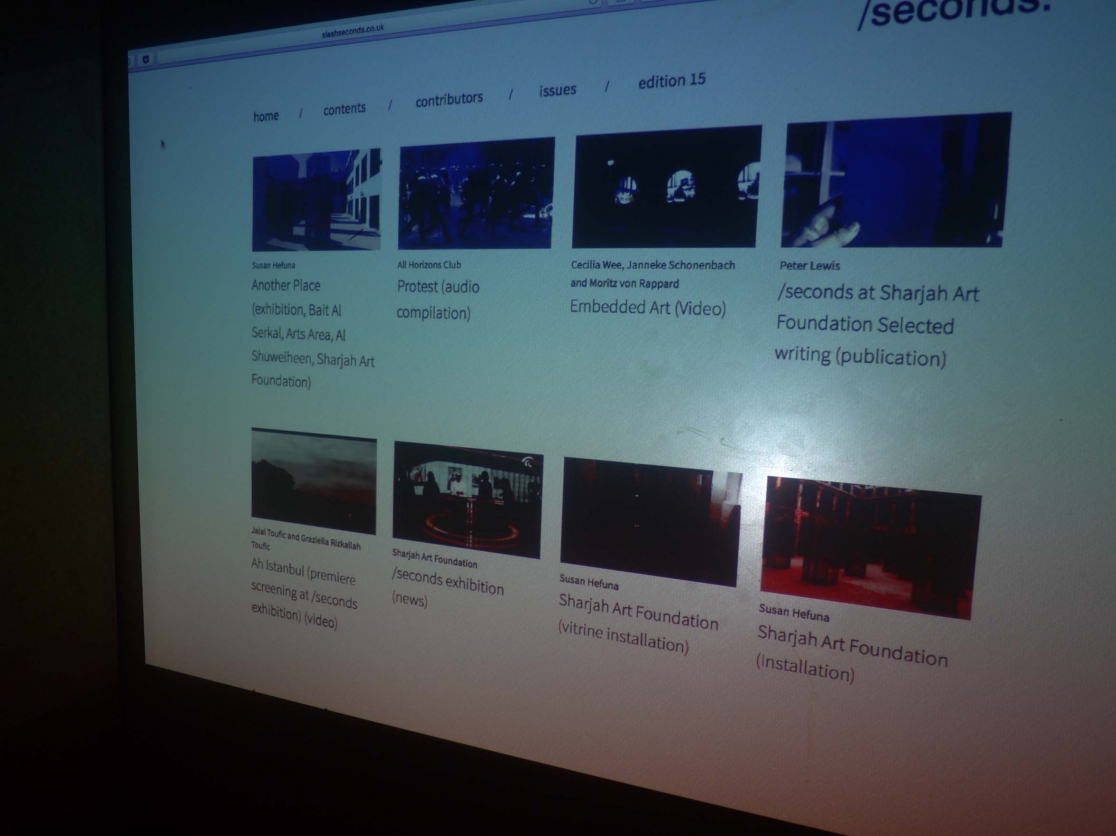Open the red Installation thumbnail image
The height and width of the screenshot is (836, 1116).
[x=870, y=548]
